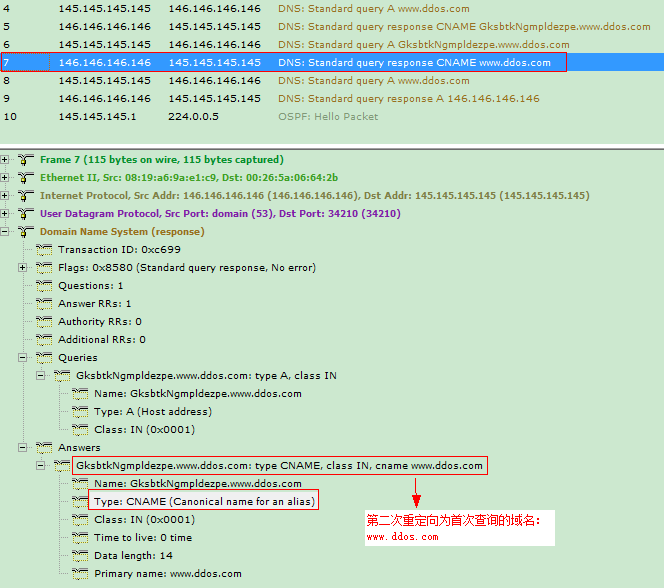Image resolution: width=664 pixels, height=588 pixels.
Task: Expand the Frame 7 tree node
Action: (x=5, y=160)
